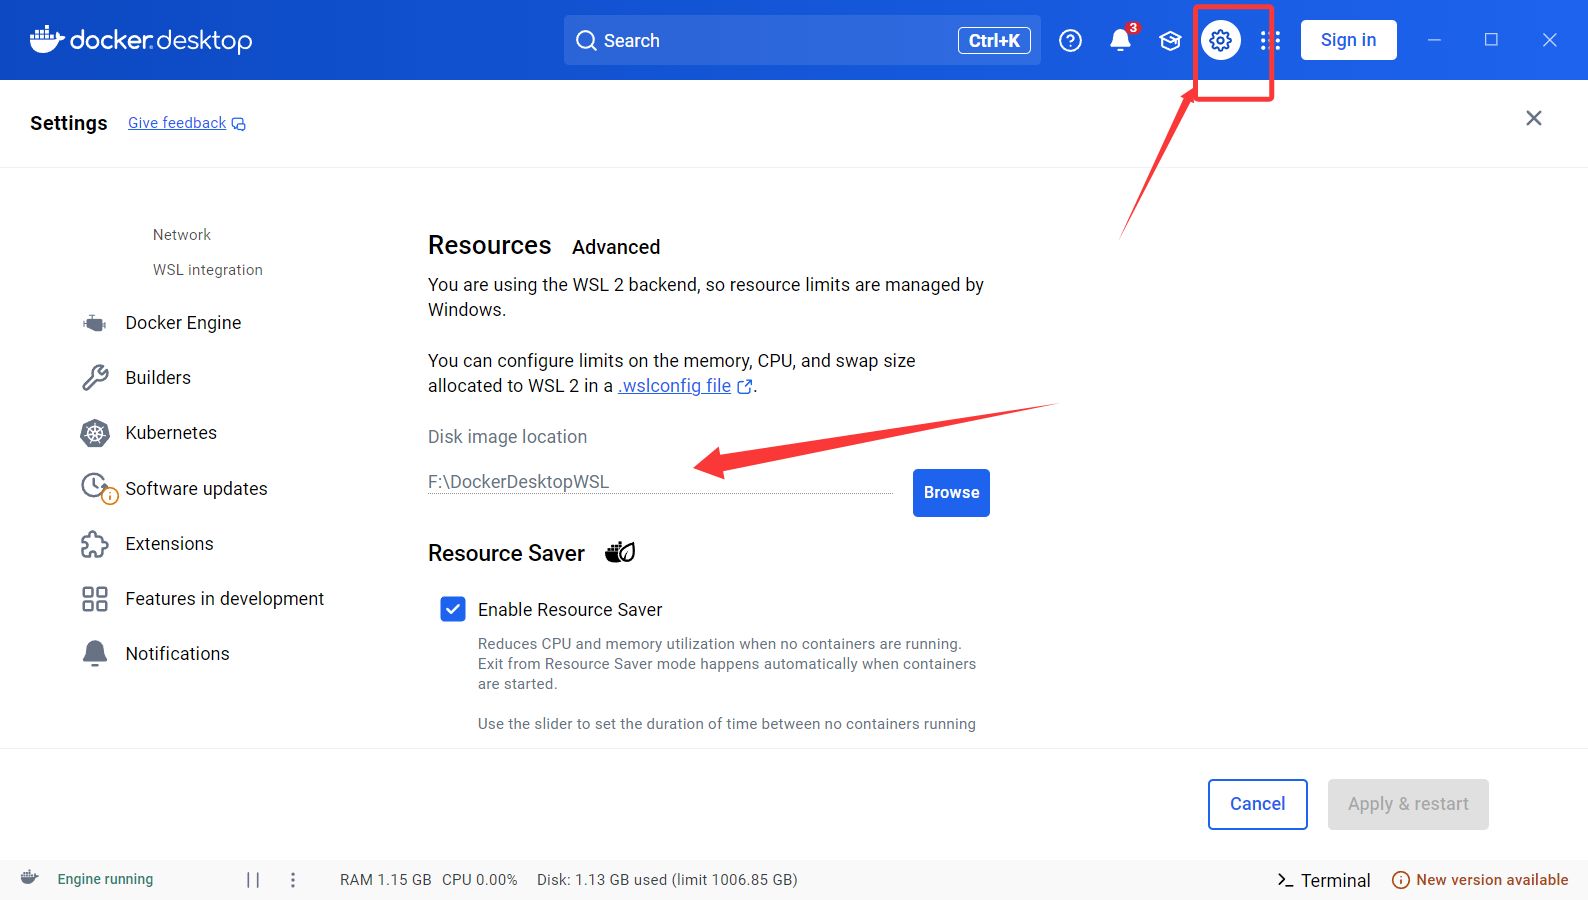Screen dimensions: 1588x900
Task: Open the .wslconfig file link
Action: pos(675,386)
